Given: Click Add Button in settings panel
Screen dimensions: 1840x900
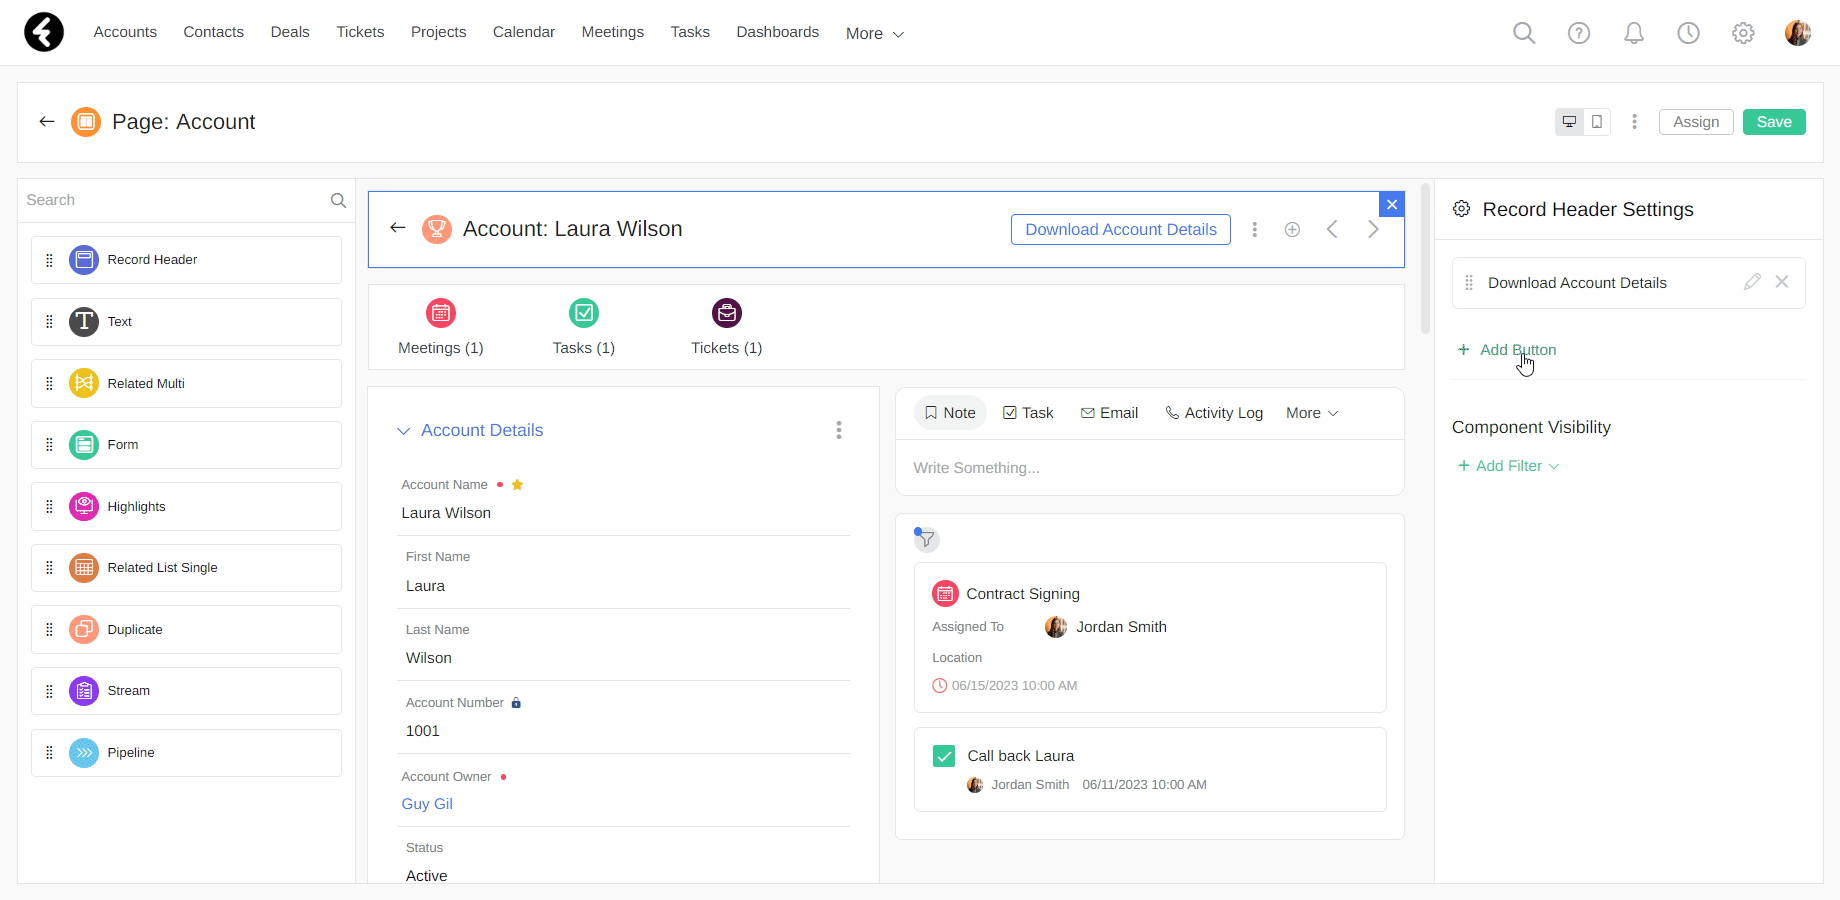Looking at the screenshot, I should pos(1507,350).
